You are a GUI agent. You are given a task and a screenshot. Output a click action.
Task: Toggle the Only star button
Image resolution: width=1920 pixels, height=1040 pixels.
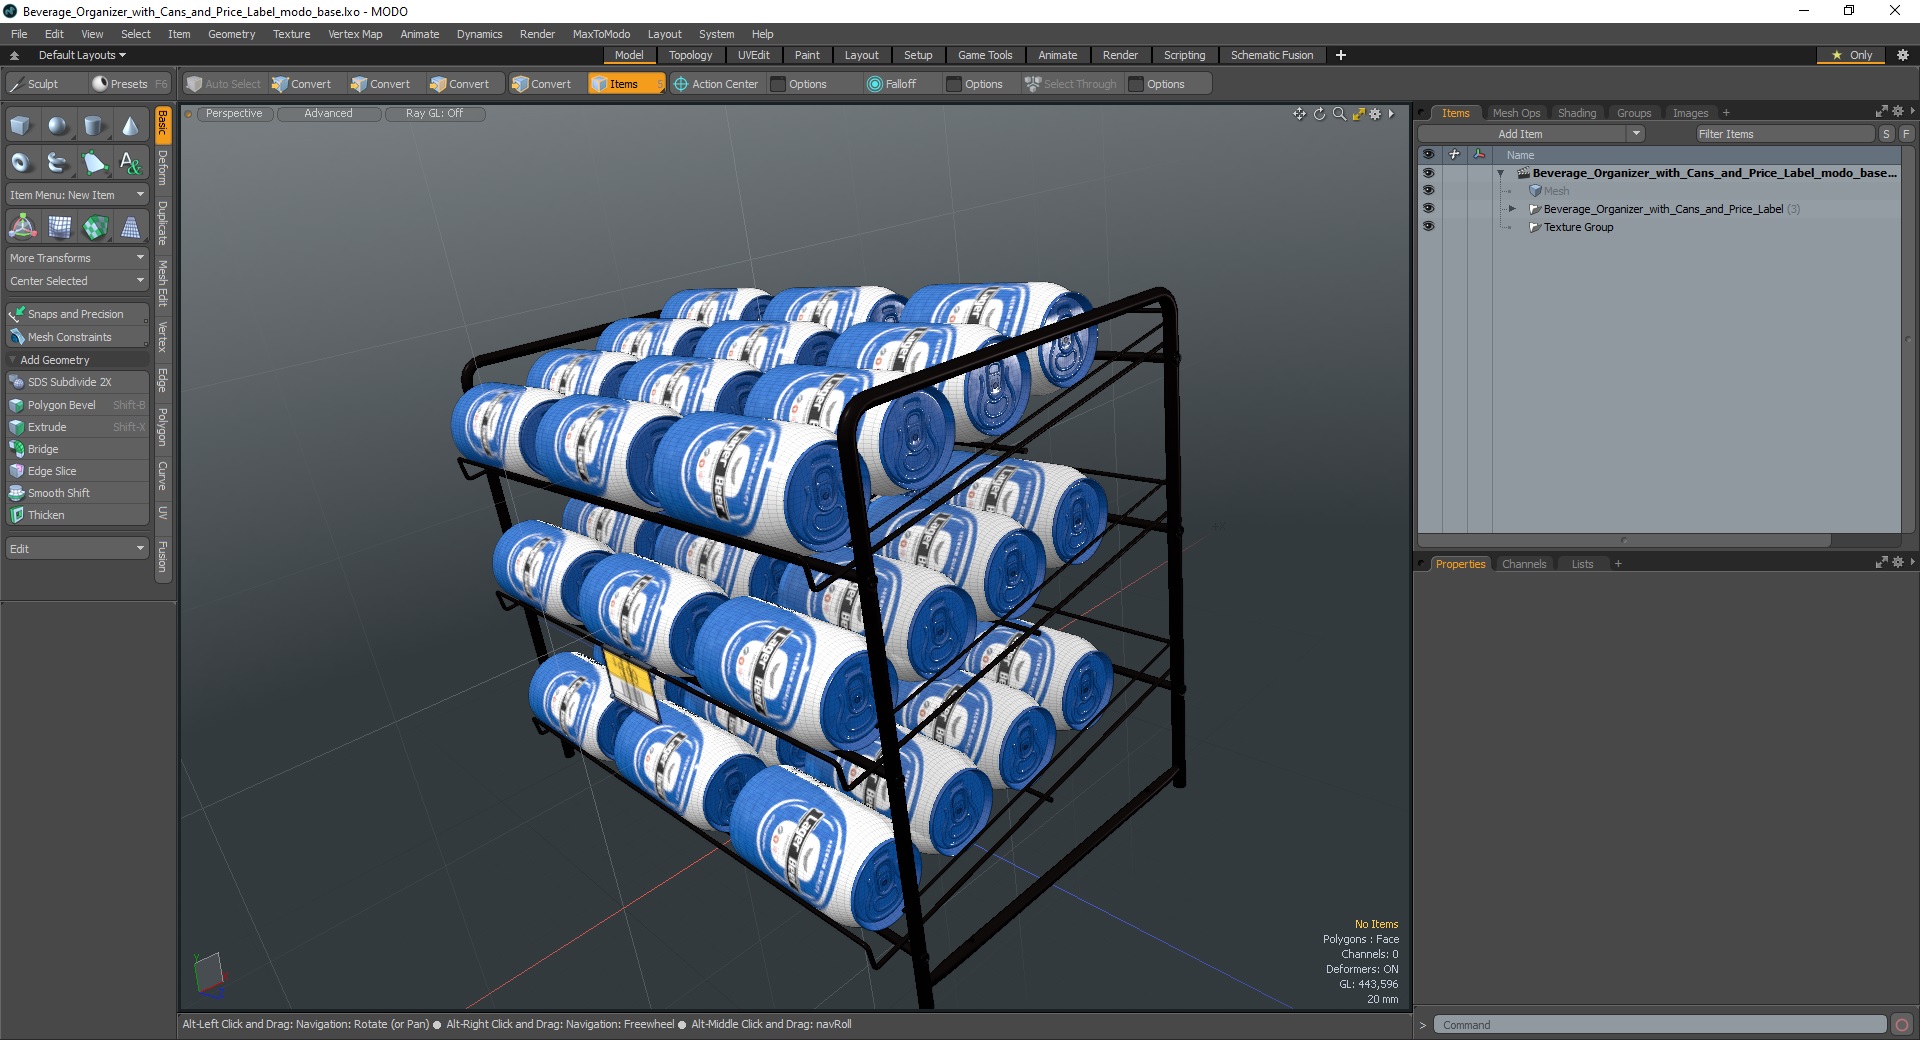1852,55
